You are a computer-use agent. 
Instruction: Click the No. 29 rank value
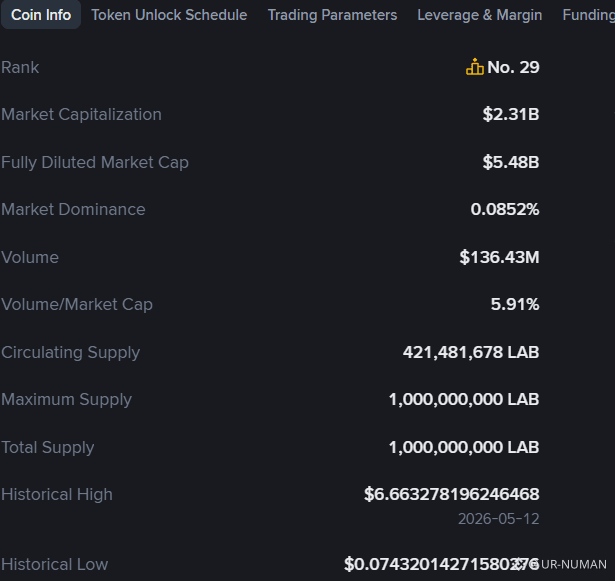pyautogui.click(x=513, y=67)
